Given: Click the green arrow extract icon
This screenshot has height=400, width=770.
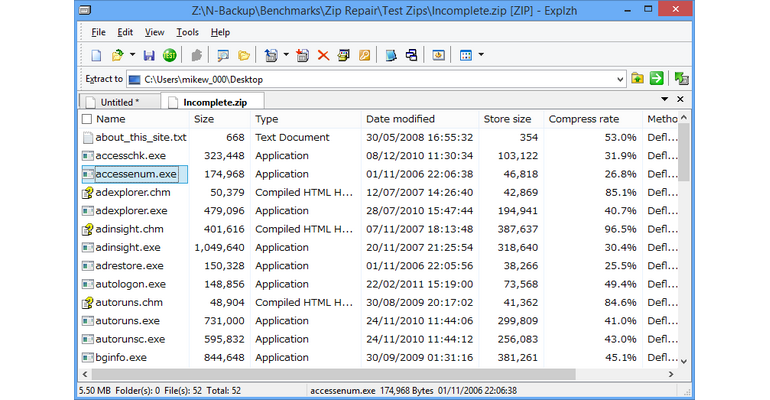Looking at the screenshot, I should click(657, 79).
